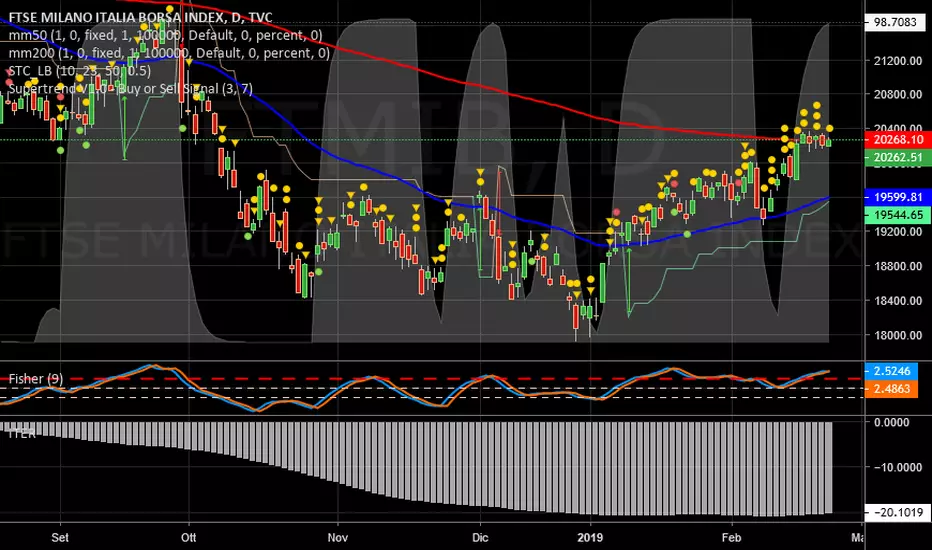Click the Fisher value label 2.5246
This screenshot has height=550, width=932.
pos(892,371)
